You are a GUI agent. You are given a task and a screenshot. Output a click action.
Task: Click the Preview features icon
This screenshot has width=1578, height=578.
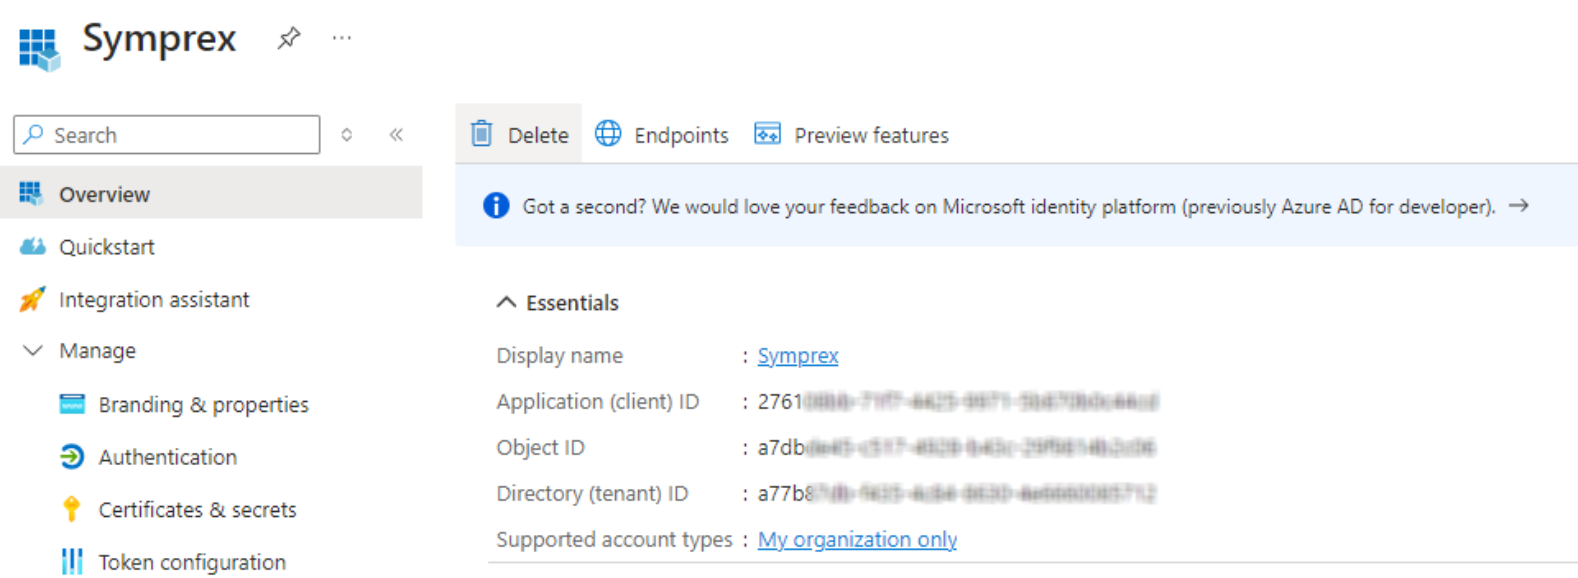pyautogui.click(x=767, y=133)
